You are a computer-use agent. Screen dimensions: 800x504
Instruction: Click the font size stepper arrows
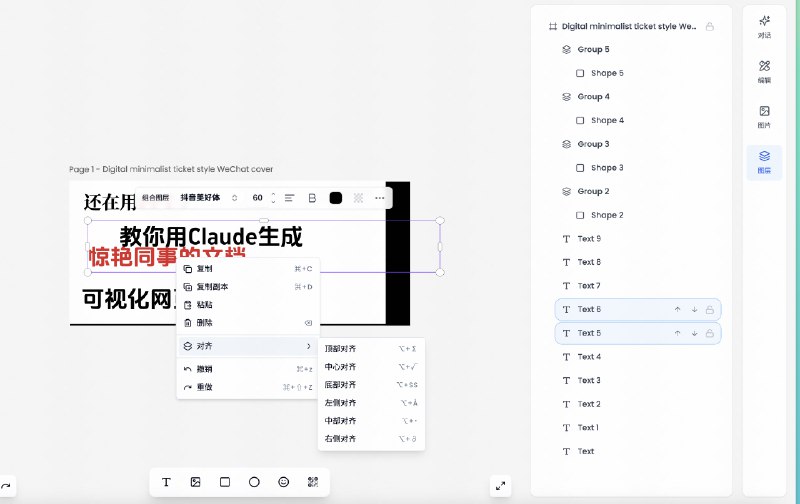point(273,198)
